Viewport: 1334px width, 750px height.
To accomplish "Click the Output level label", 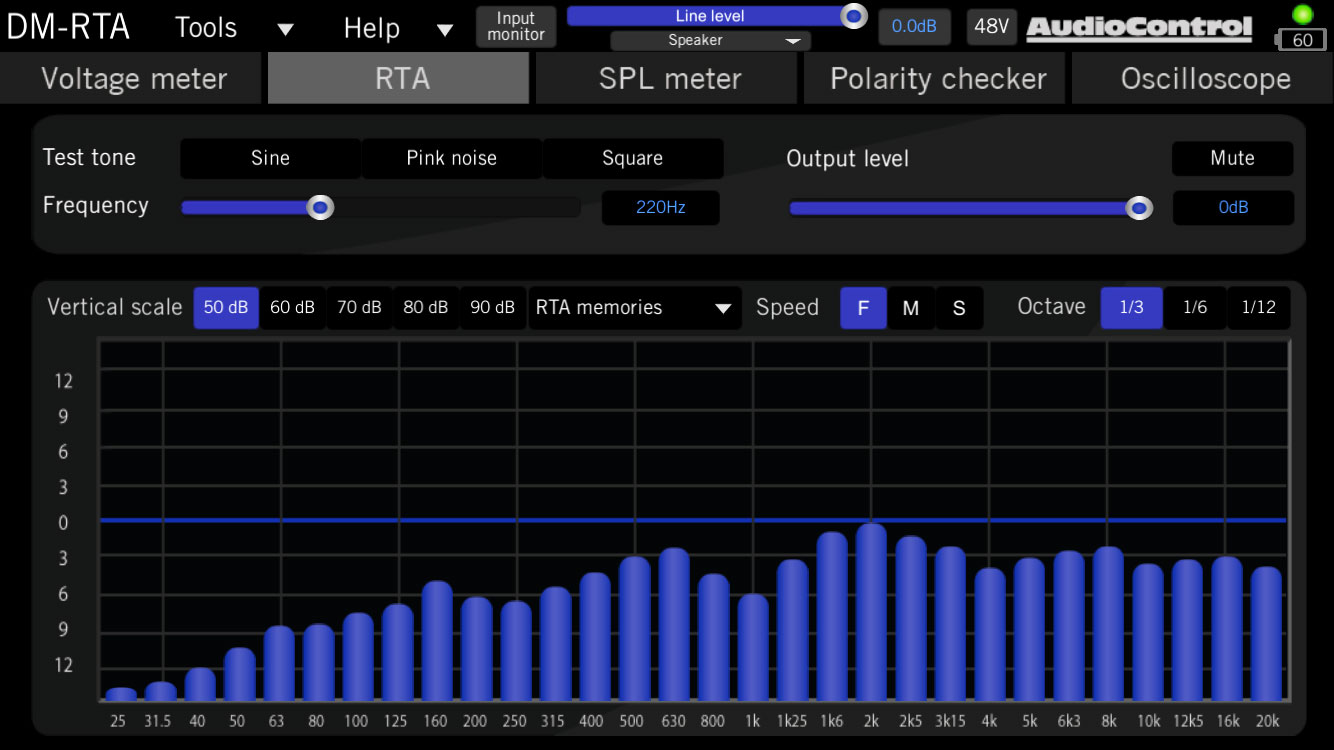I will point(847,158).
